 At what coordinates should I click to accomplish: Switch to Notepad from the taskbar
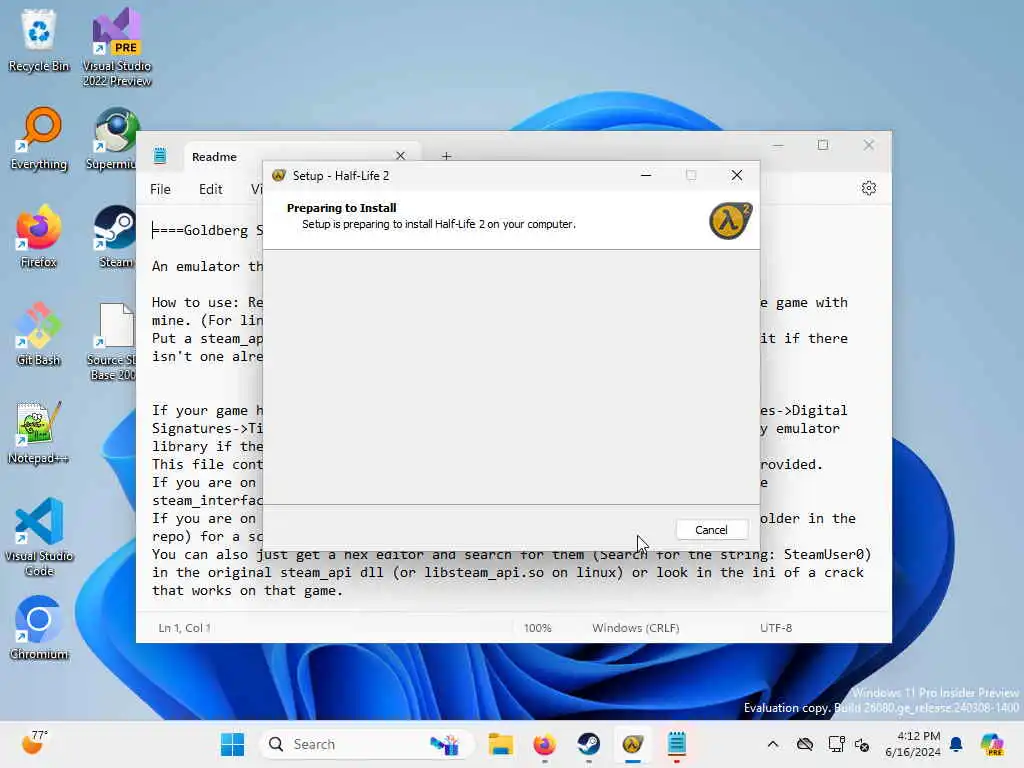677,744
